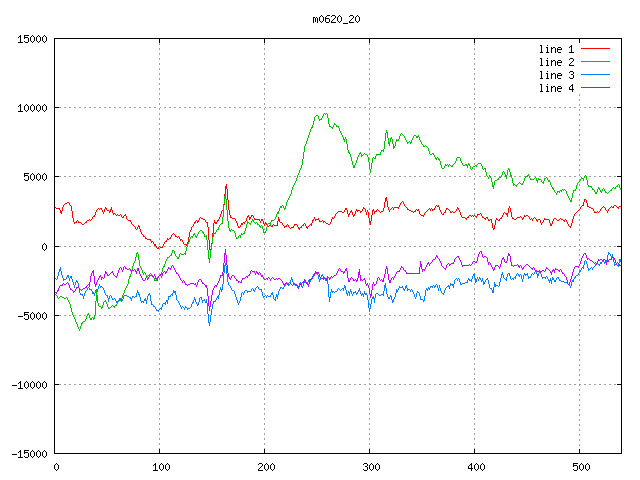
Task: Click the y-axis label 5000
Action: tap(35, 177)
